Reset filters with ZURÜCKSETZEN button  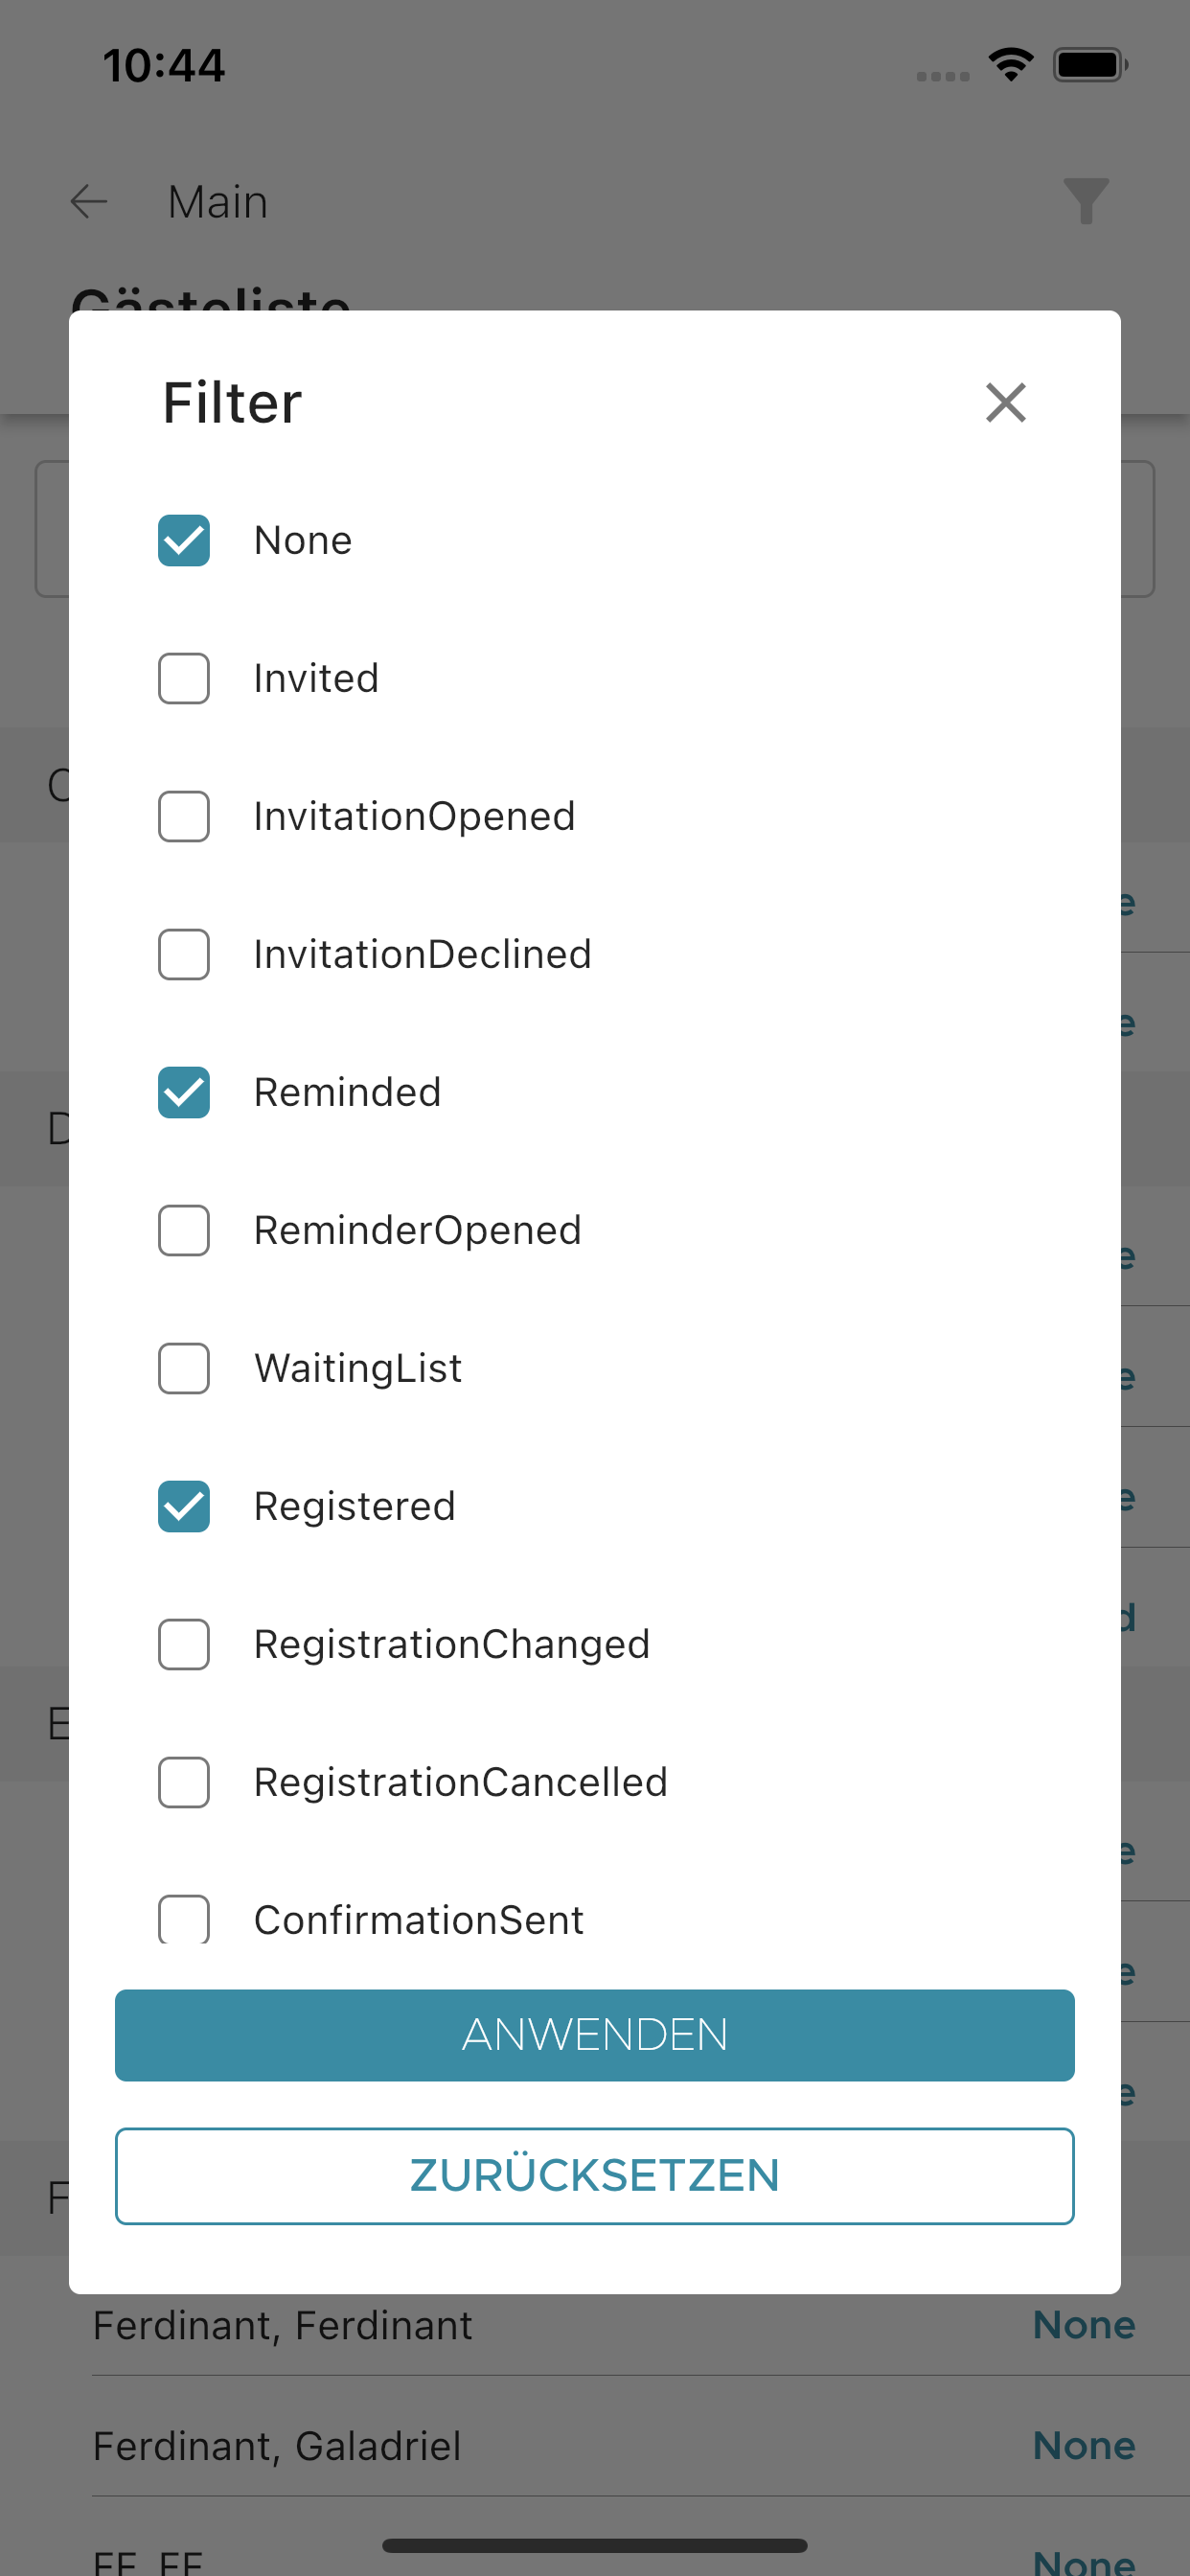coord(595,2176)
